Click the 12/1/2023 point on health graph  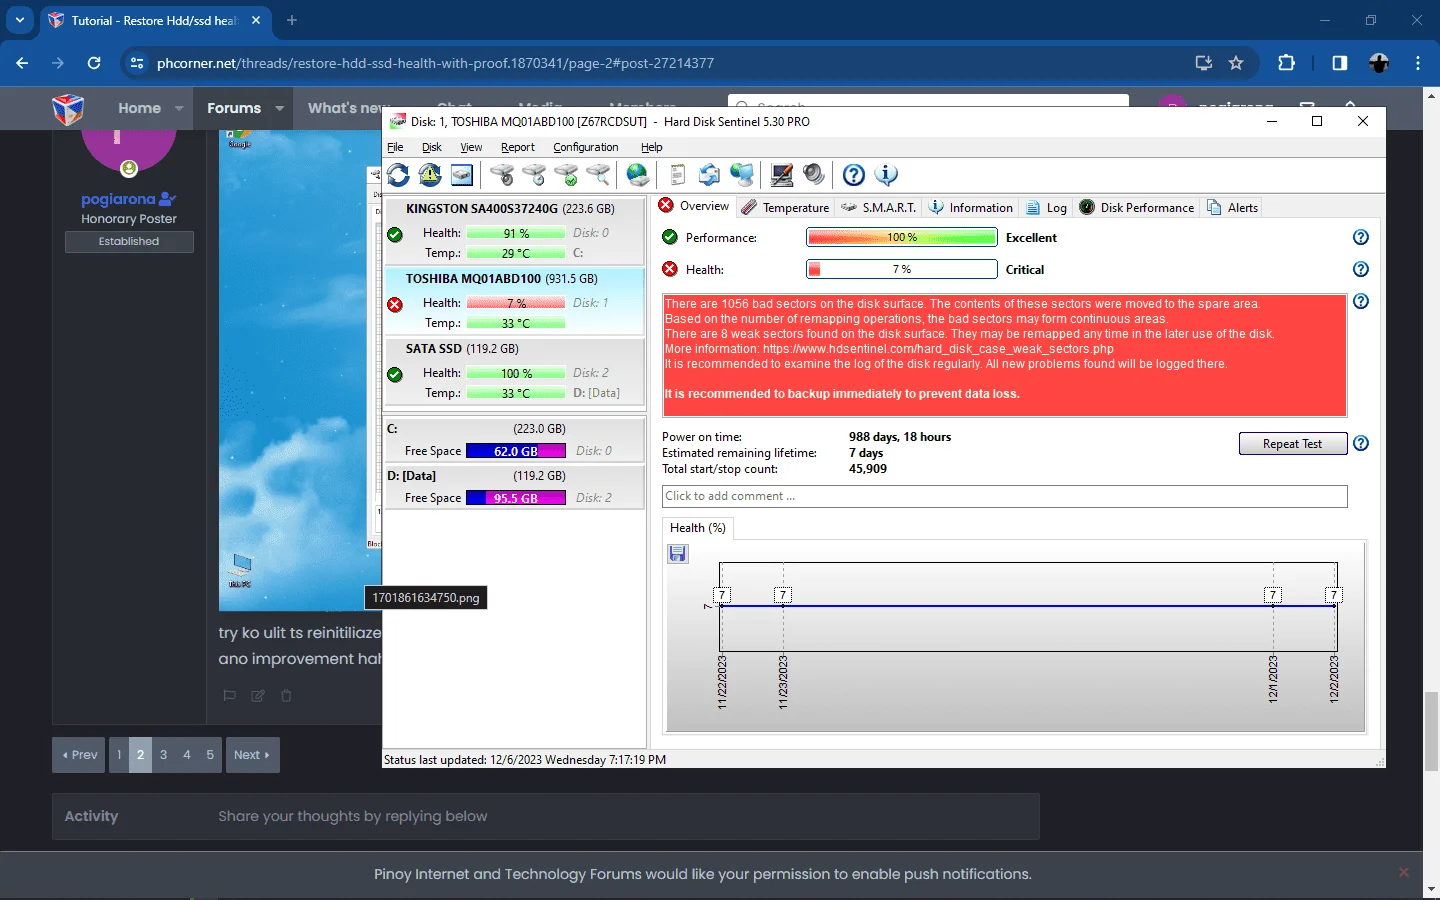pos(1273,605)
